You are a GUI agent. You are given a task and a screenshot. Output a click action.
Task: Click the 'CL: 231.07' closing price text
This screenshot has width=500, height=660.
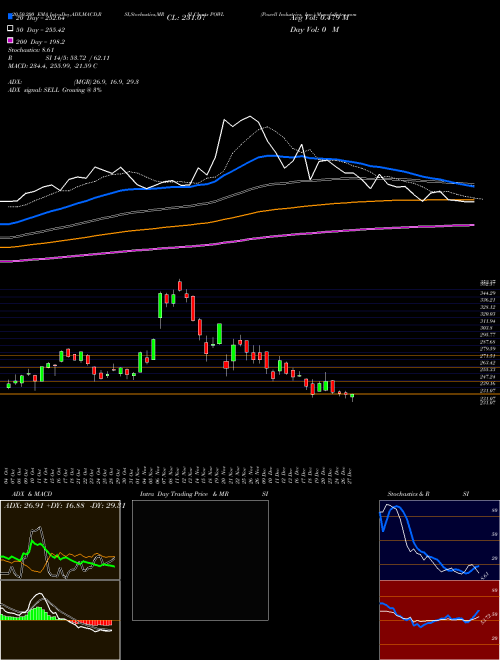[186, 18]
